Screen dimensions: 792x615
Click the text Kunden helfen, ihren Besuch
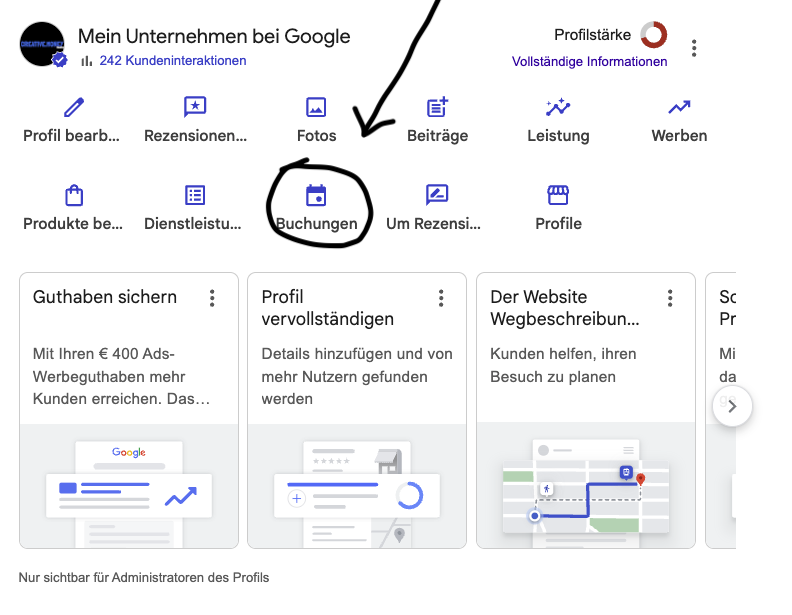pos(563,365)
